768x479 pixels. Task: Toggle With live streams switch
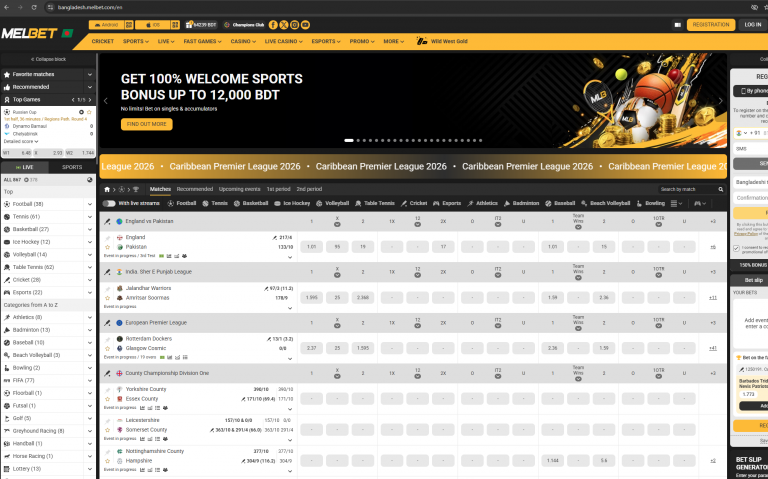click(x=109, y=203)
